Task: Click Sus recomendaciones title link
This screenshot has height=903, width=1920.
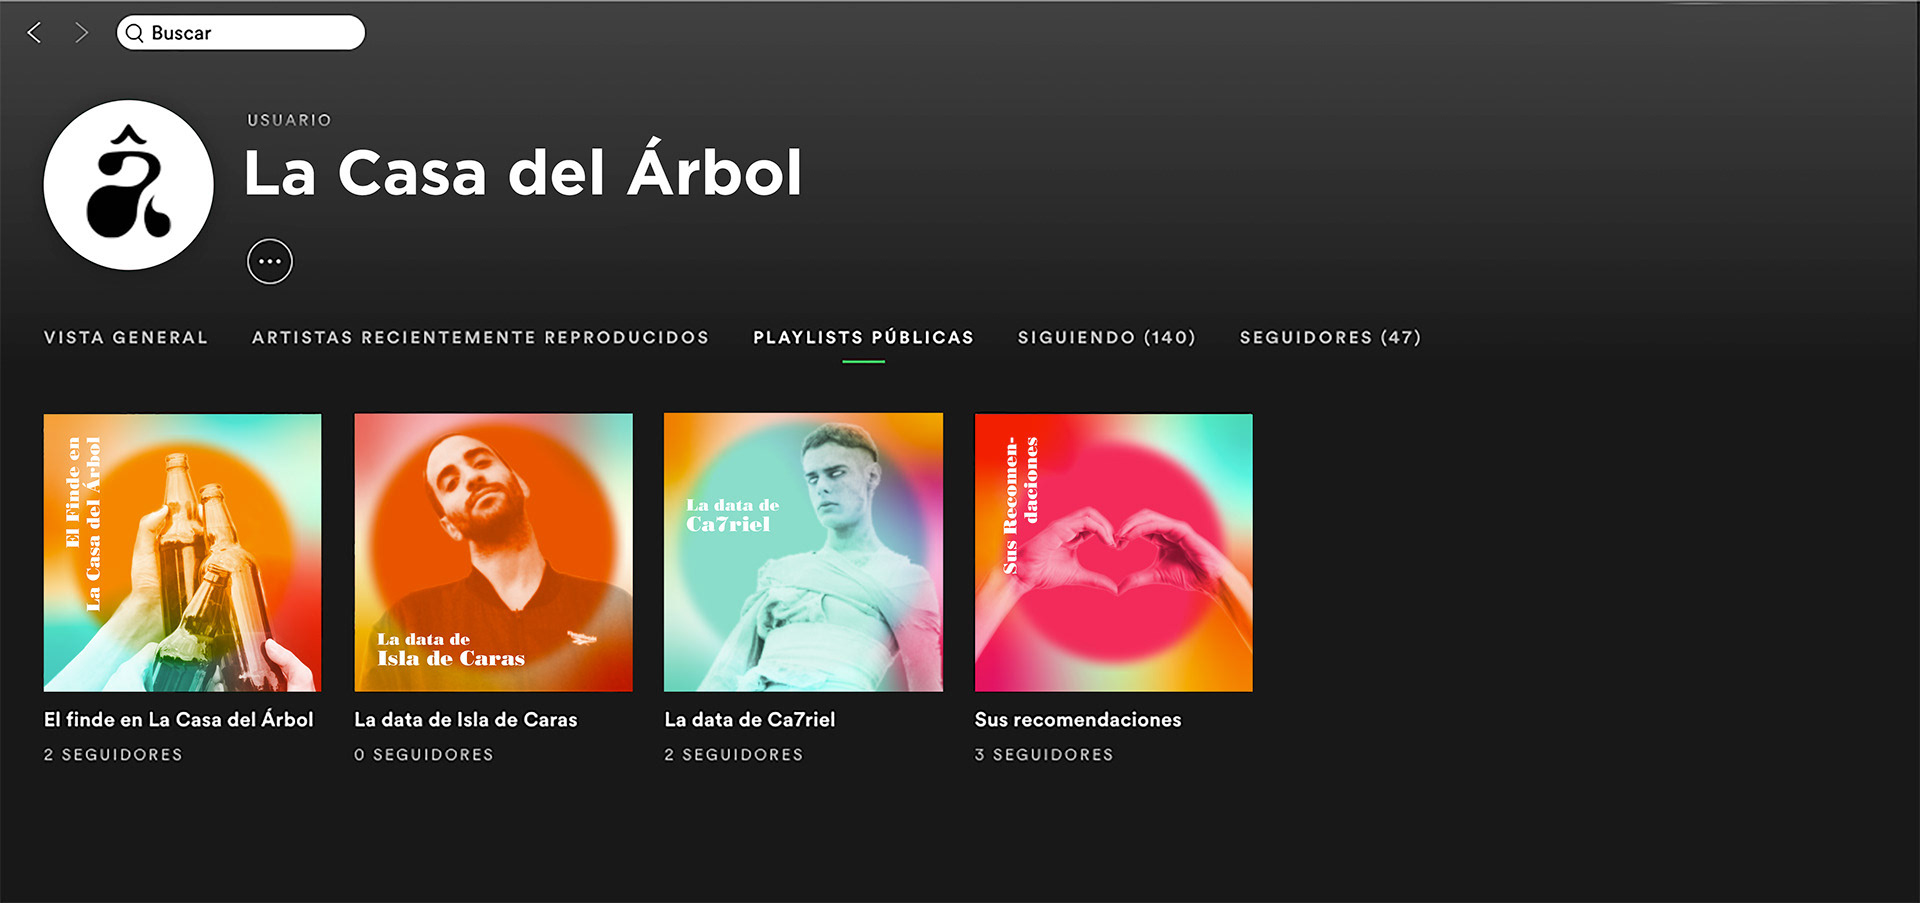Action: [1078, 719]
